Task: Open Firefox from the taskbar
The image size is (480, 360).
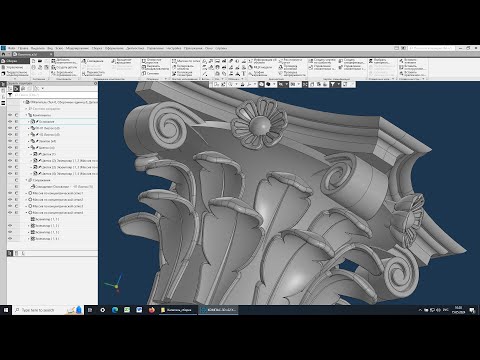Action: [152, 310]
